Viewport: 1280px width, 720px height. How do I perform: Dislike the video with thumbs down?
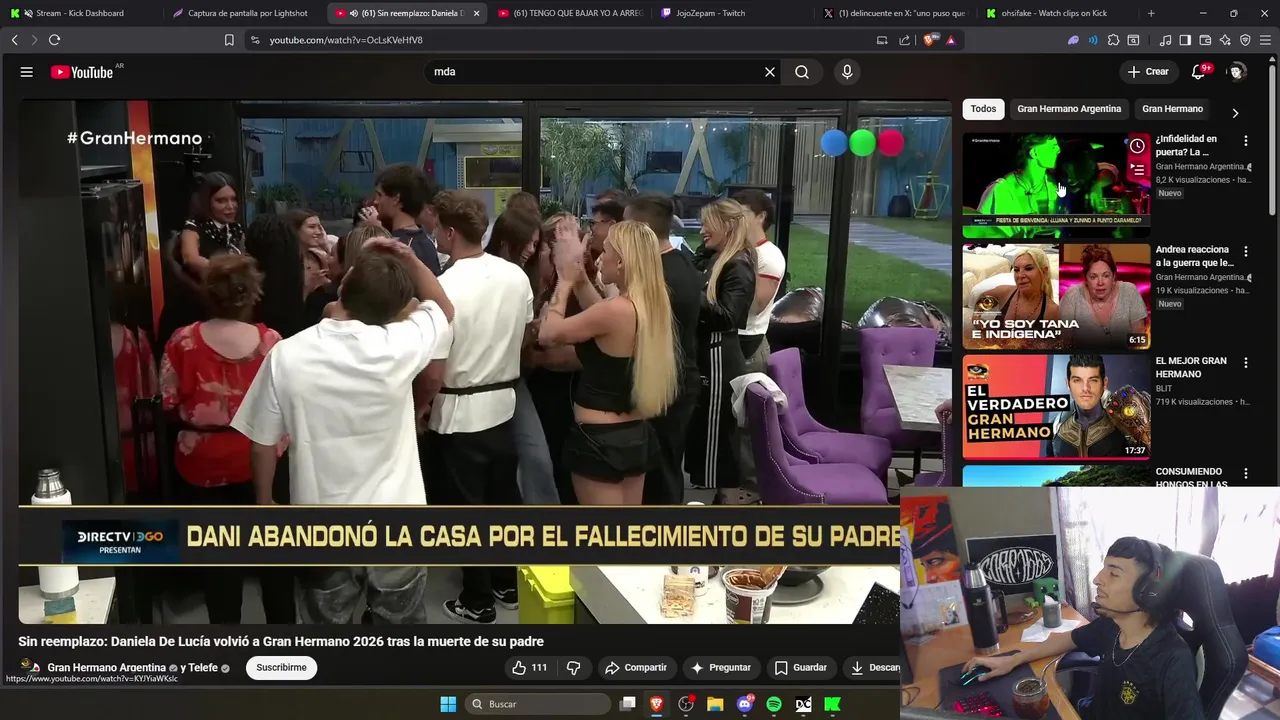(x=574, y=668)
